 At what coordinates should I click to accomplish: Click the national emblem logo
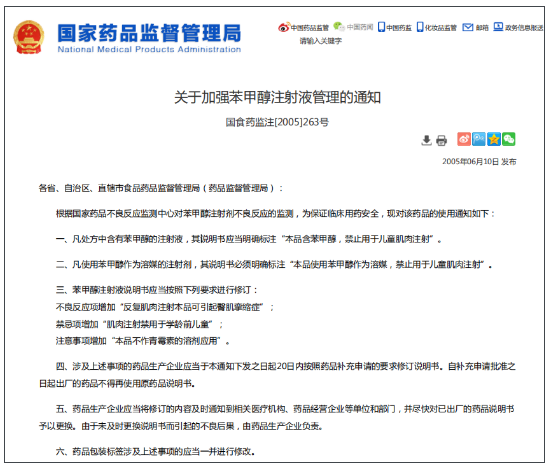click(x=29, y=37)
